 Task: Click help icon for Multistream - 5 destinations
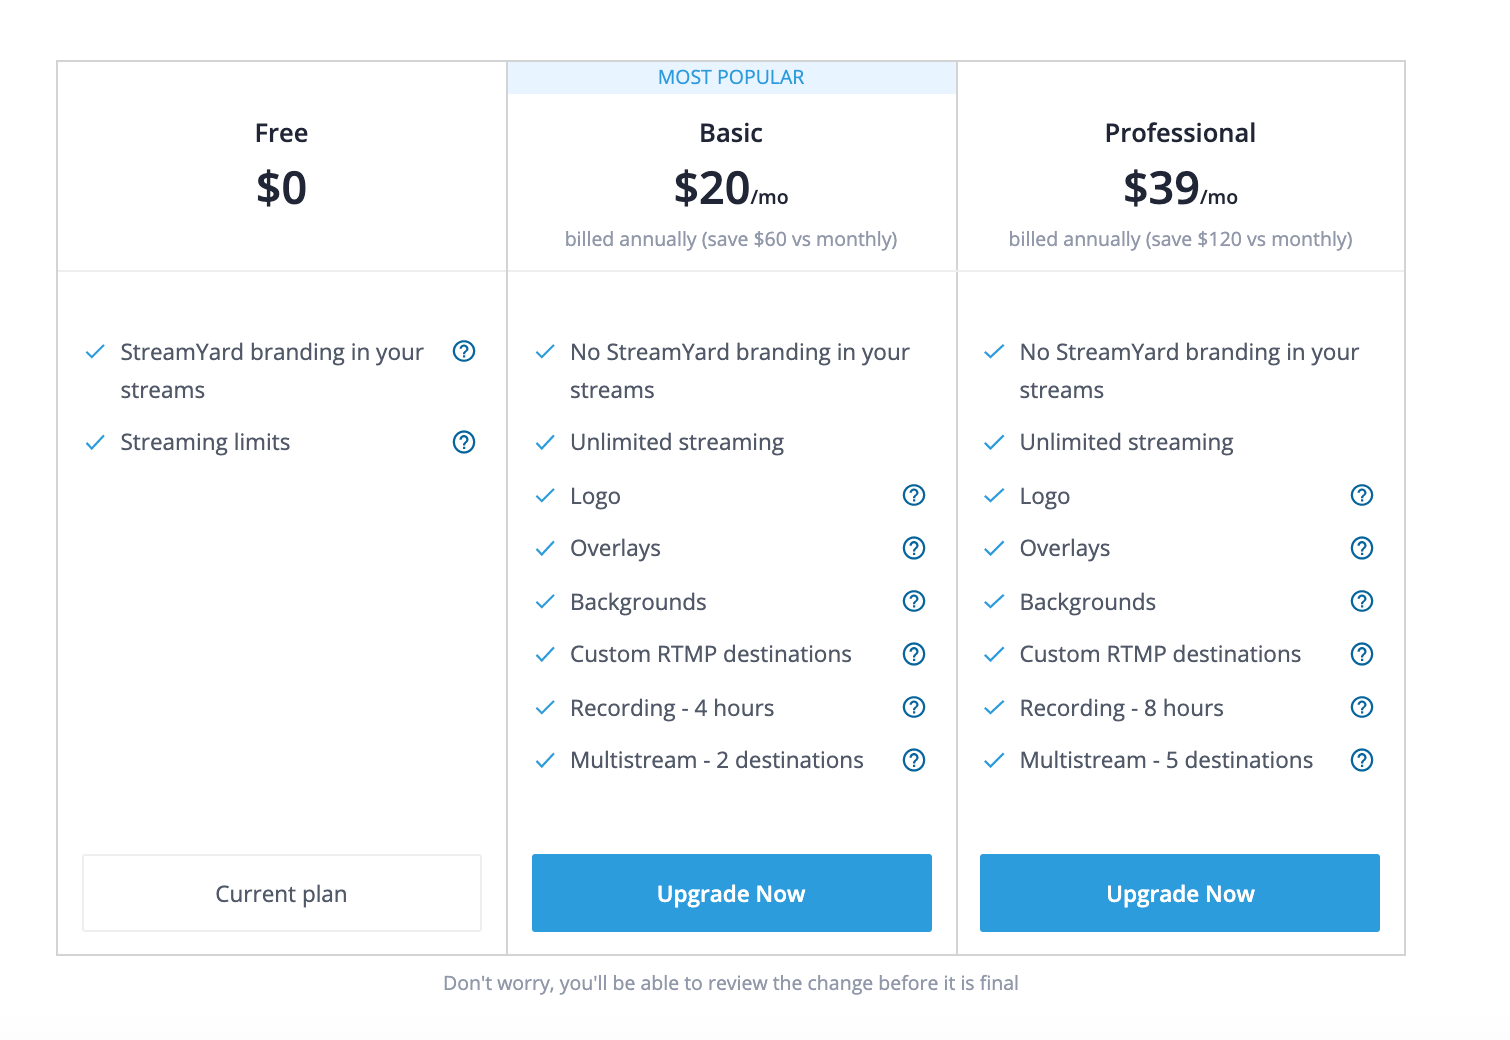click(x=1362, y=760)
